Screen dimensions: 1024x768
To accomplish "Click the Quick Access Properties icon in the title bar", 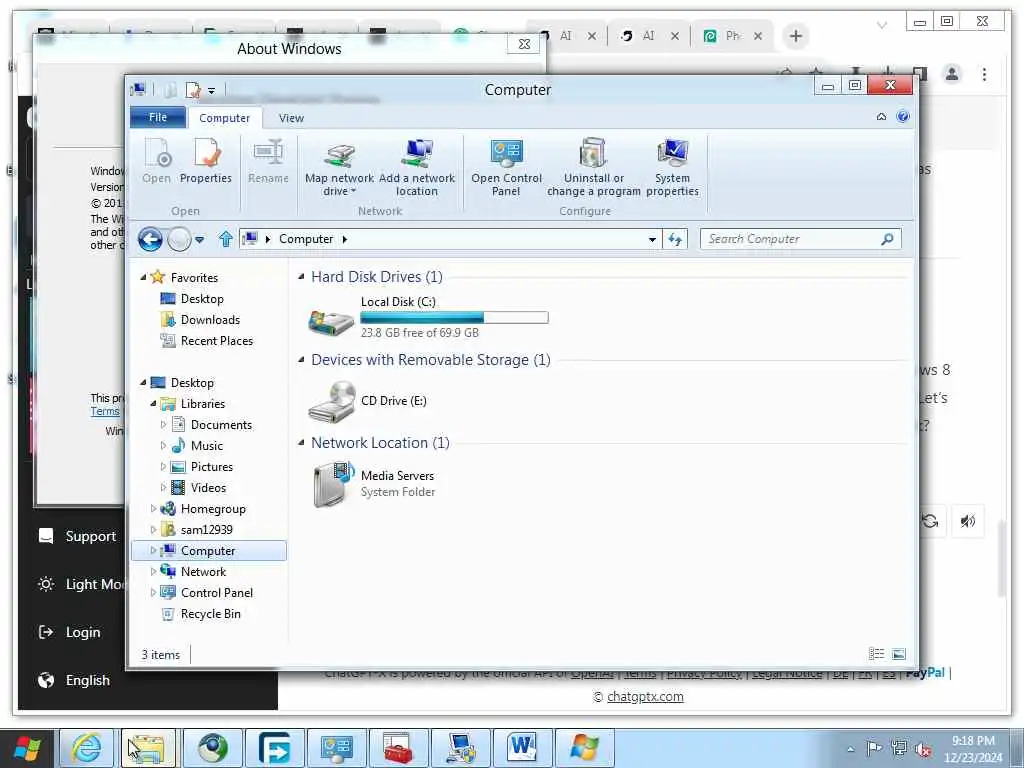I will (193, 90).
